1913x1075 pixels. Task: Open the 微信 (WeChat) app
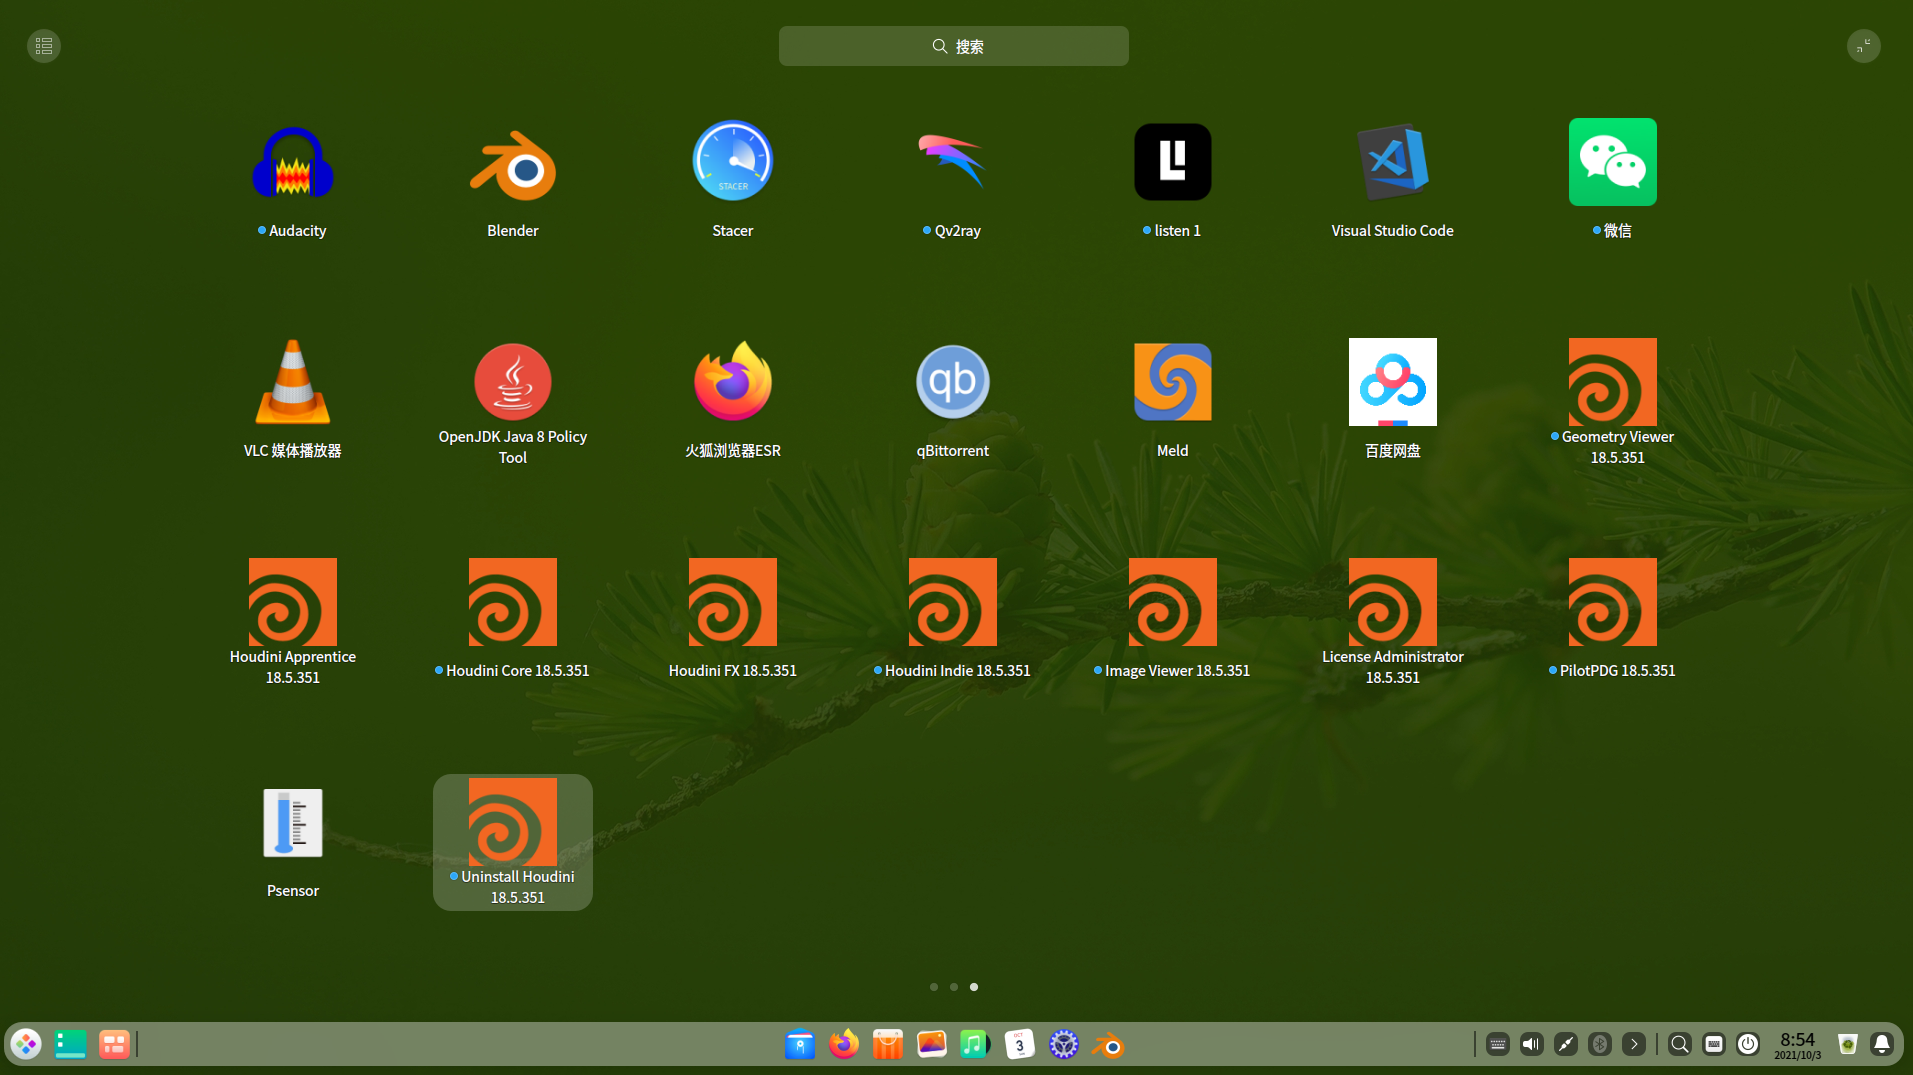[1612, 162]
